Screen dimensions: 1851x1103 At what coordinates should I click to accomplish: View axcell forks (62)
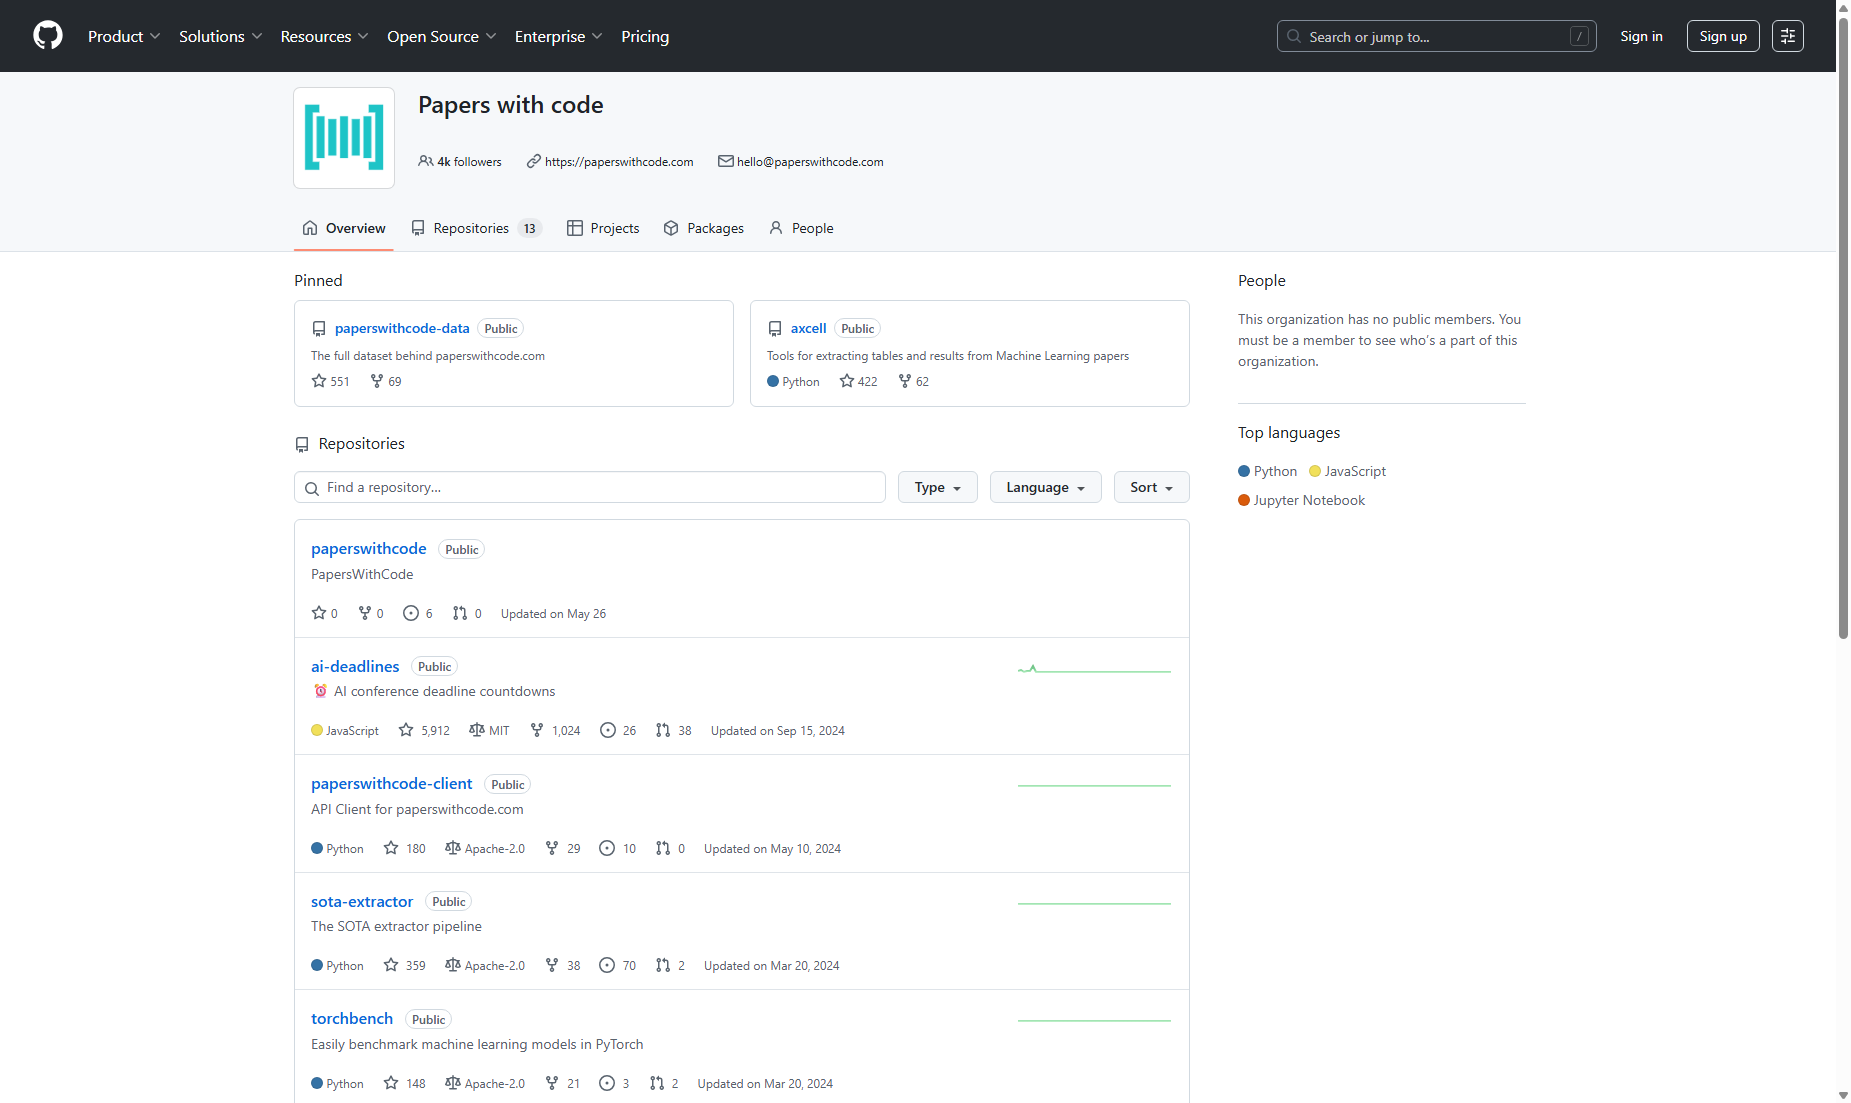point(914,381)
